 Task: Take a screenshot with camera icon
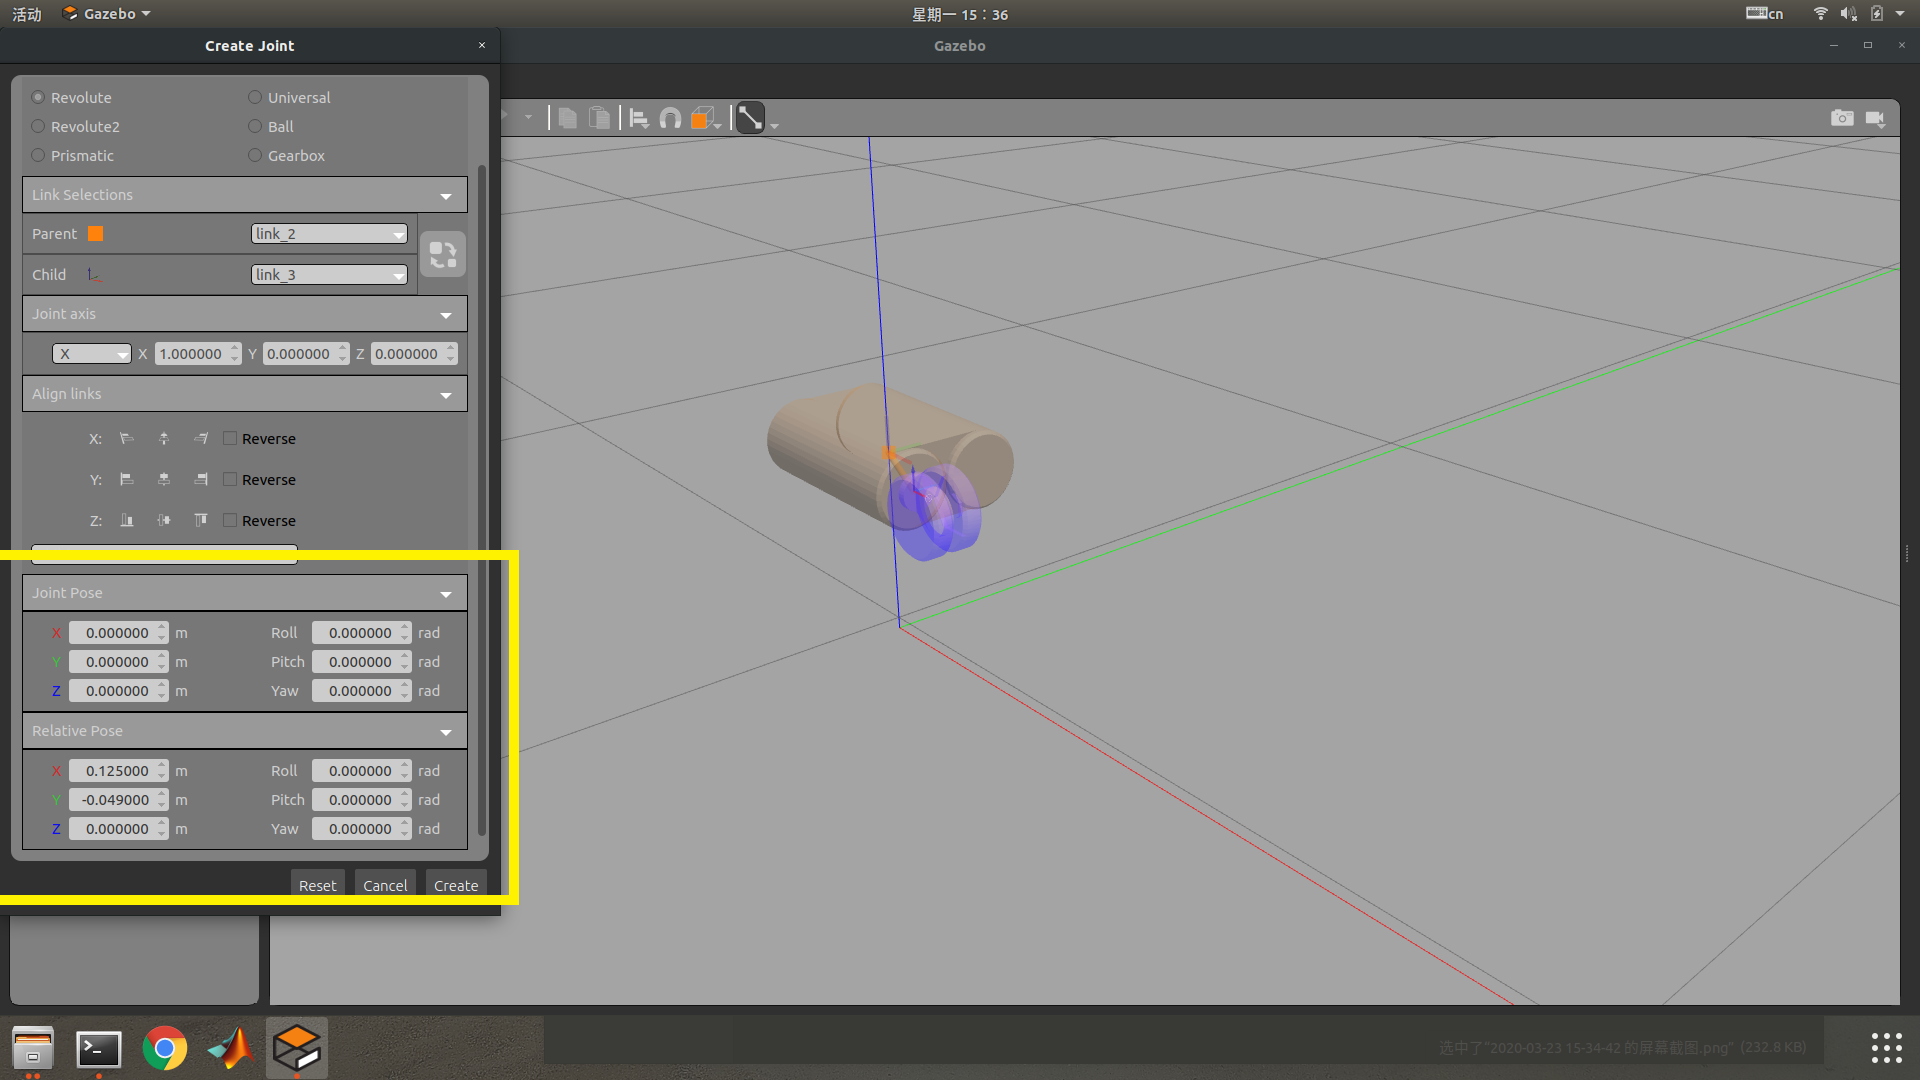click(x=1842, y=118)
